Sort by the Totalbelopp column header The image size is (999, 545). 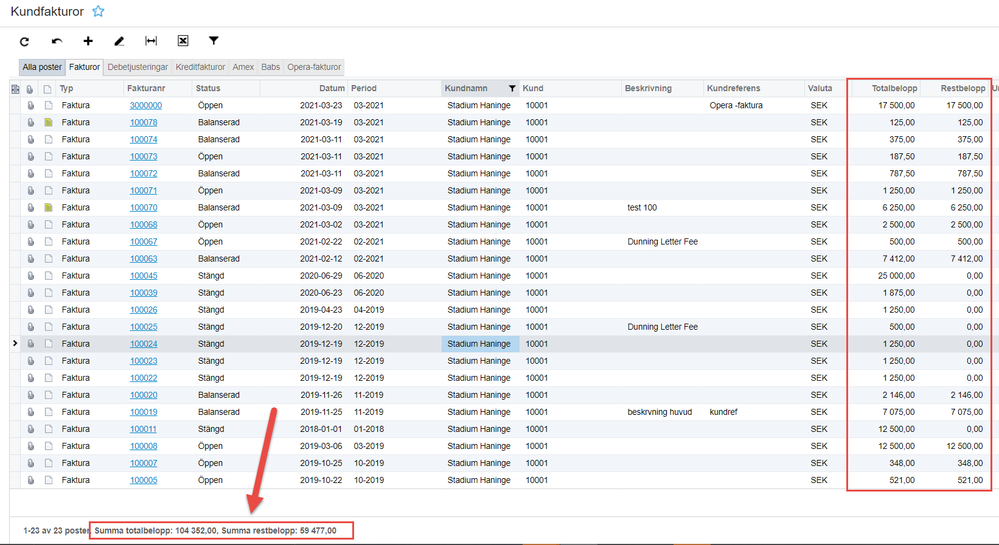click(x=895, y=89)
